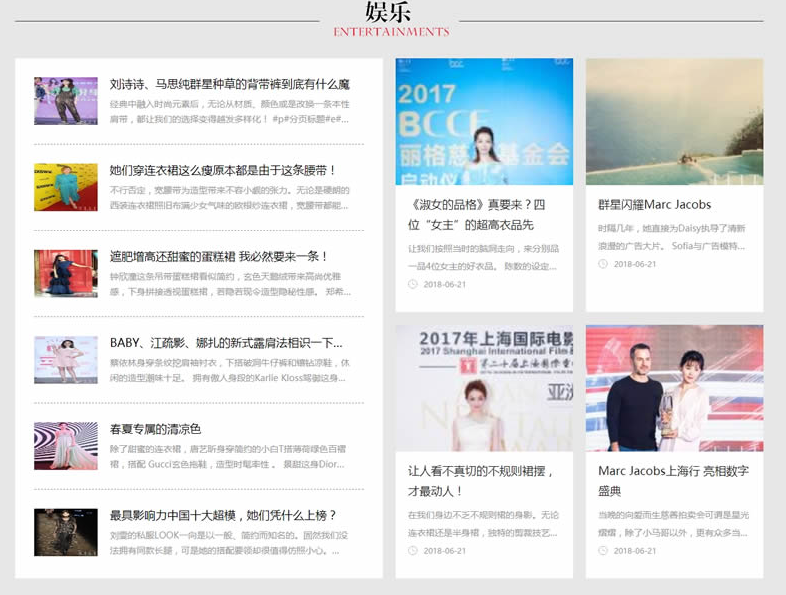
Task: Click thumbnail of BABY 露肩法 article
Action: click(66, 359)
